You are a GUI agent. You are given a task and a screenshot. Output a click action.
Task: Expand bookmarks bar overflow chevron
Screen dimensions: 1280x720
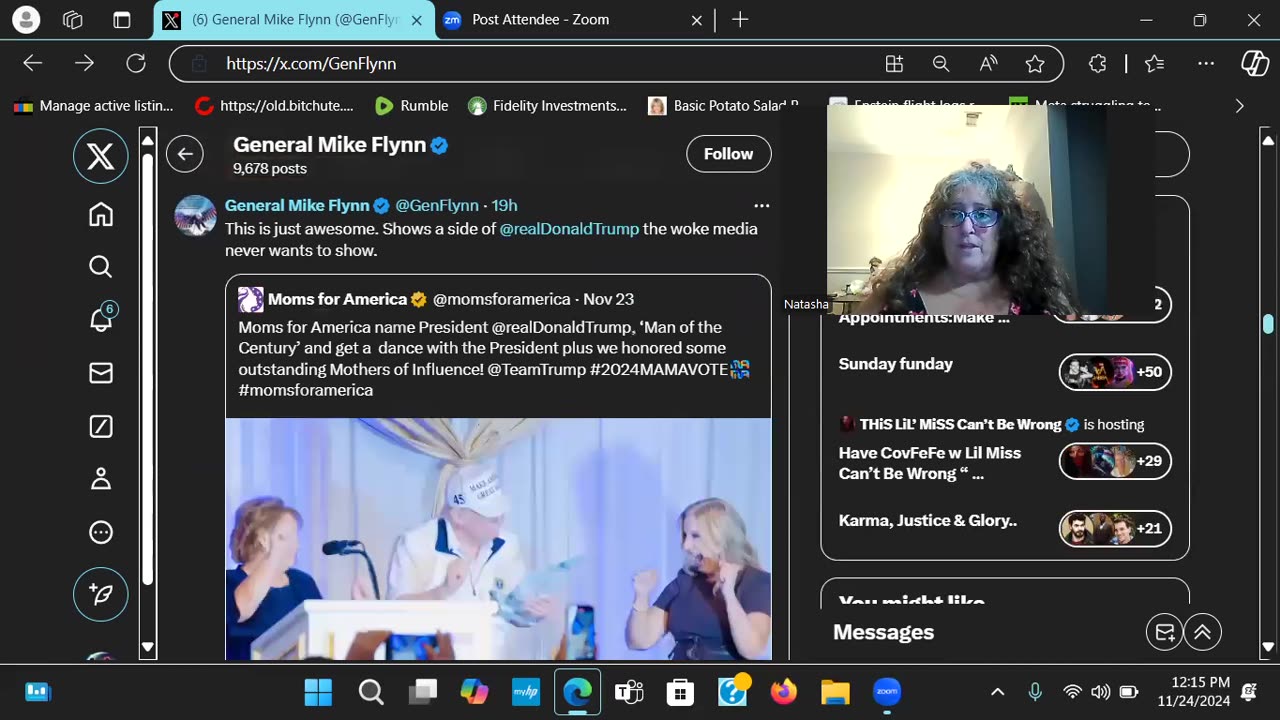[1239, 106]
